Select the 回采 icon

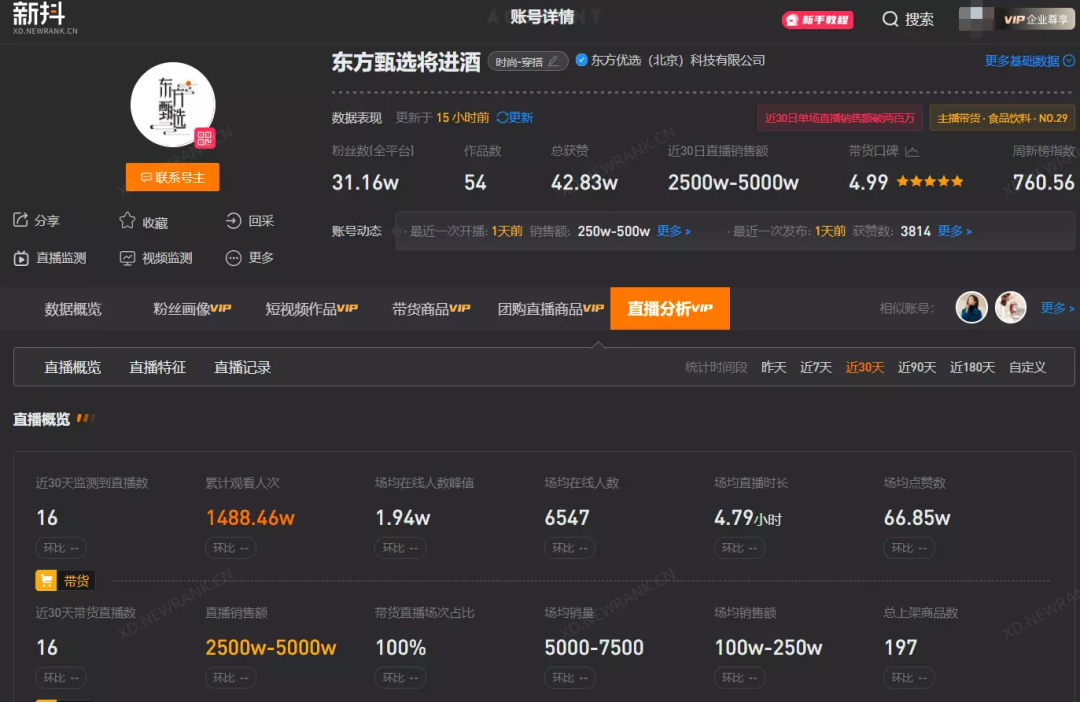pyautogui.click(x=232, y=221)
